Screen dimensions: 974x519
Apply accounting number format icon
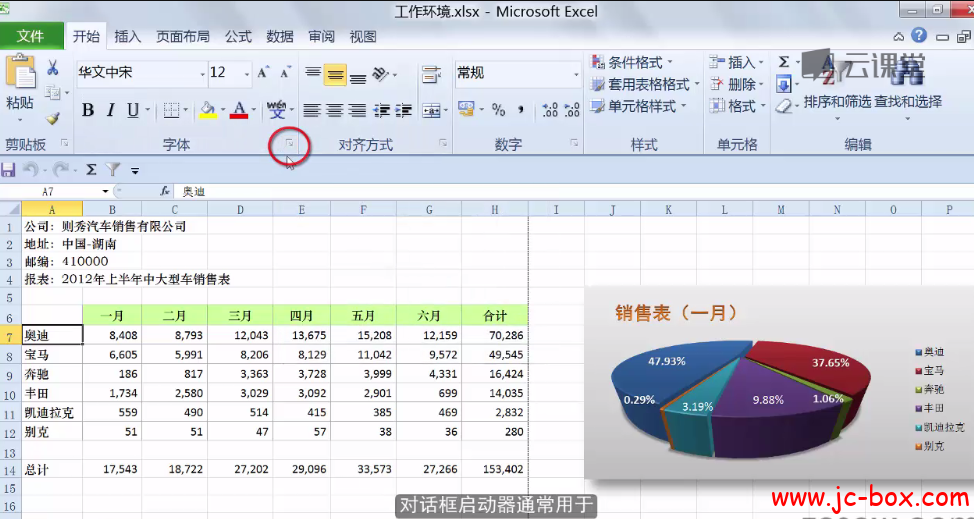pyautogui.click(x=467, y=110)
